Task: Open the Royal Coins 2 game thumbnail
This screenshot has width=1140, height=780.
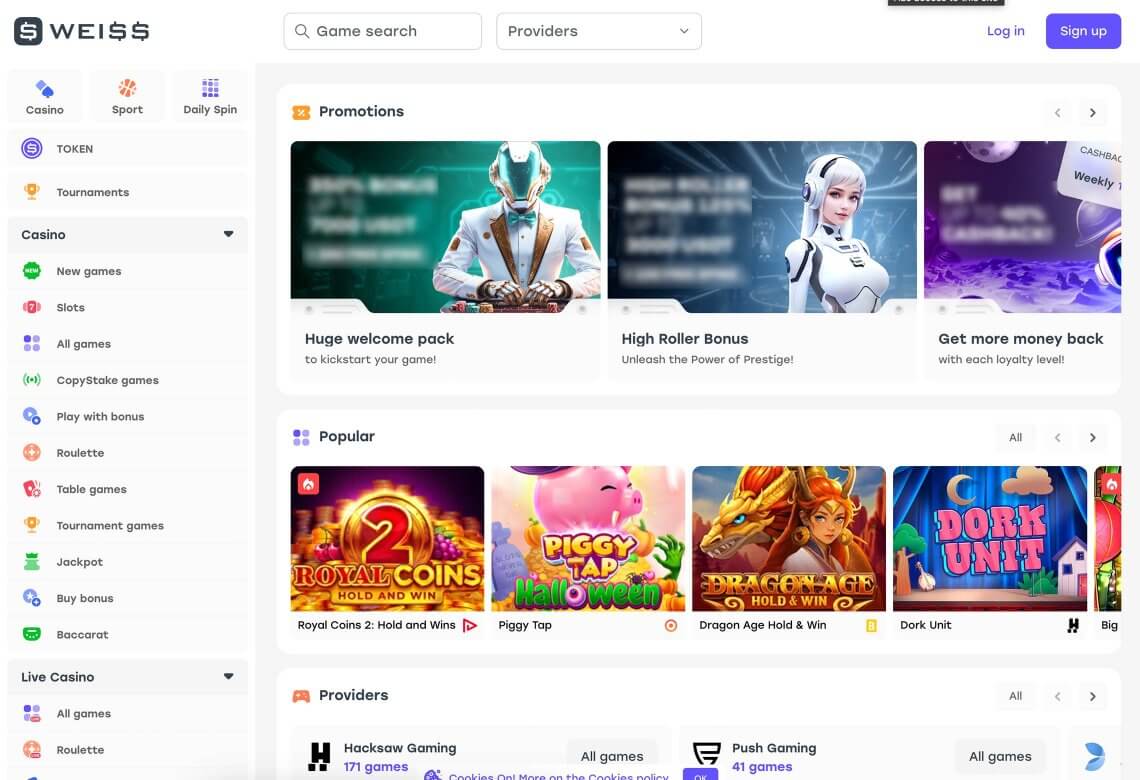Action: (x=387, y=539)
